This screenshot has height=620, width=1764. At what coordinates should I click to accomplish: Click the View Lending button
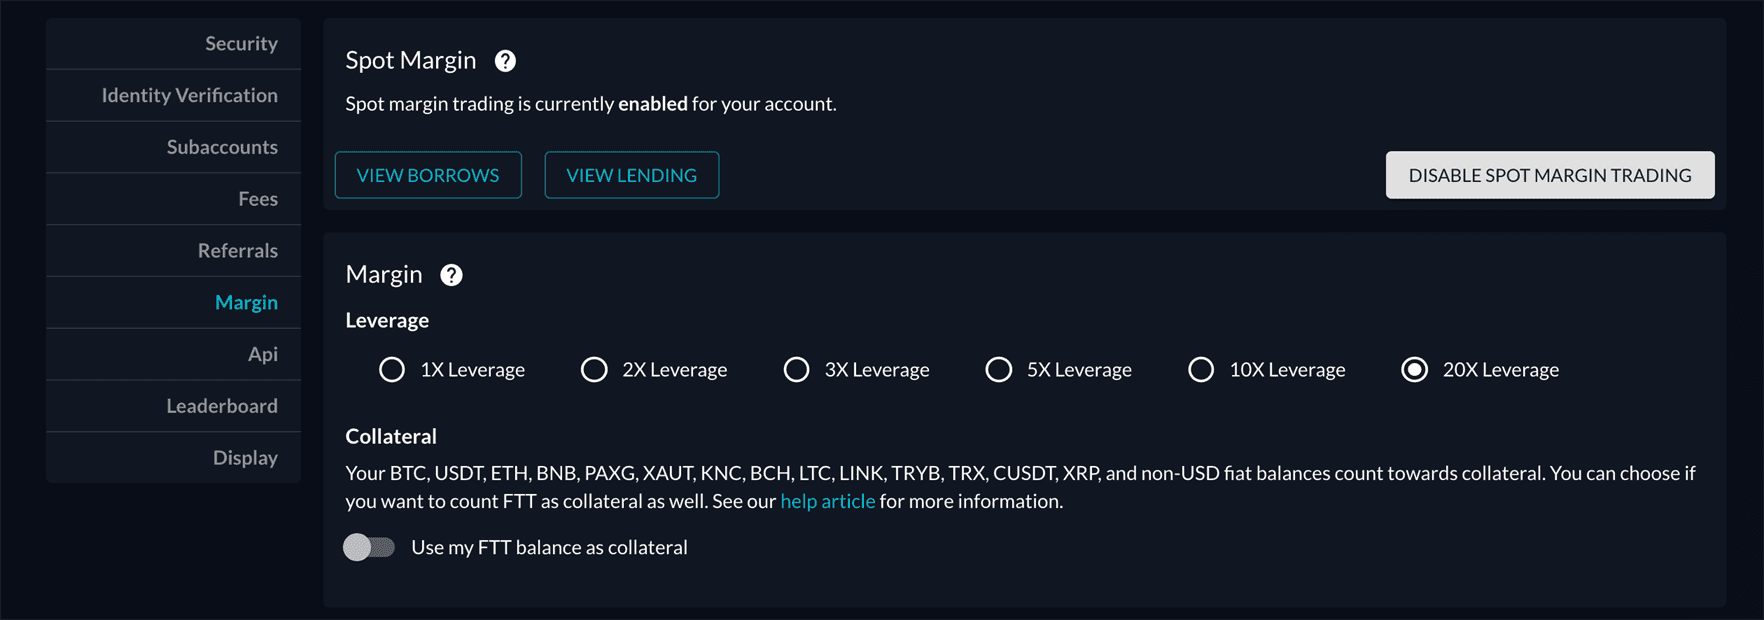click(x=631, y=175)
